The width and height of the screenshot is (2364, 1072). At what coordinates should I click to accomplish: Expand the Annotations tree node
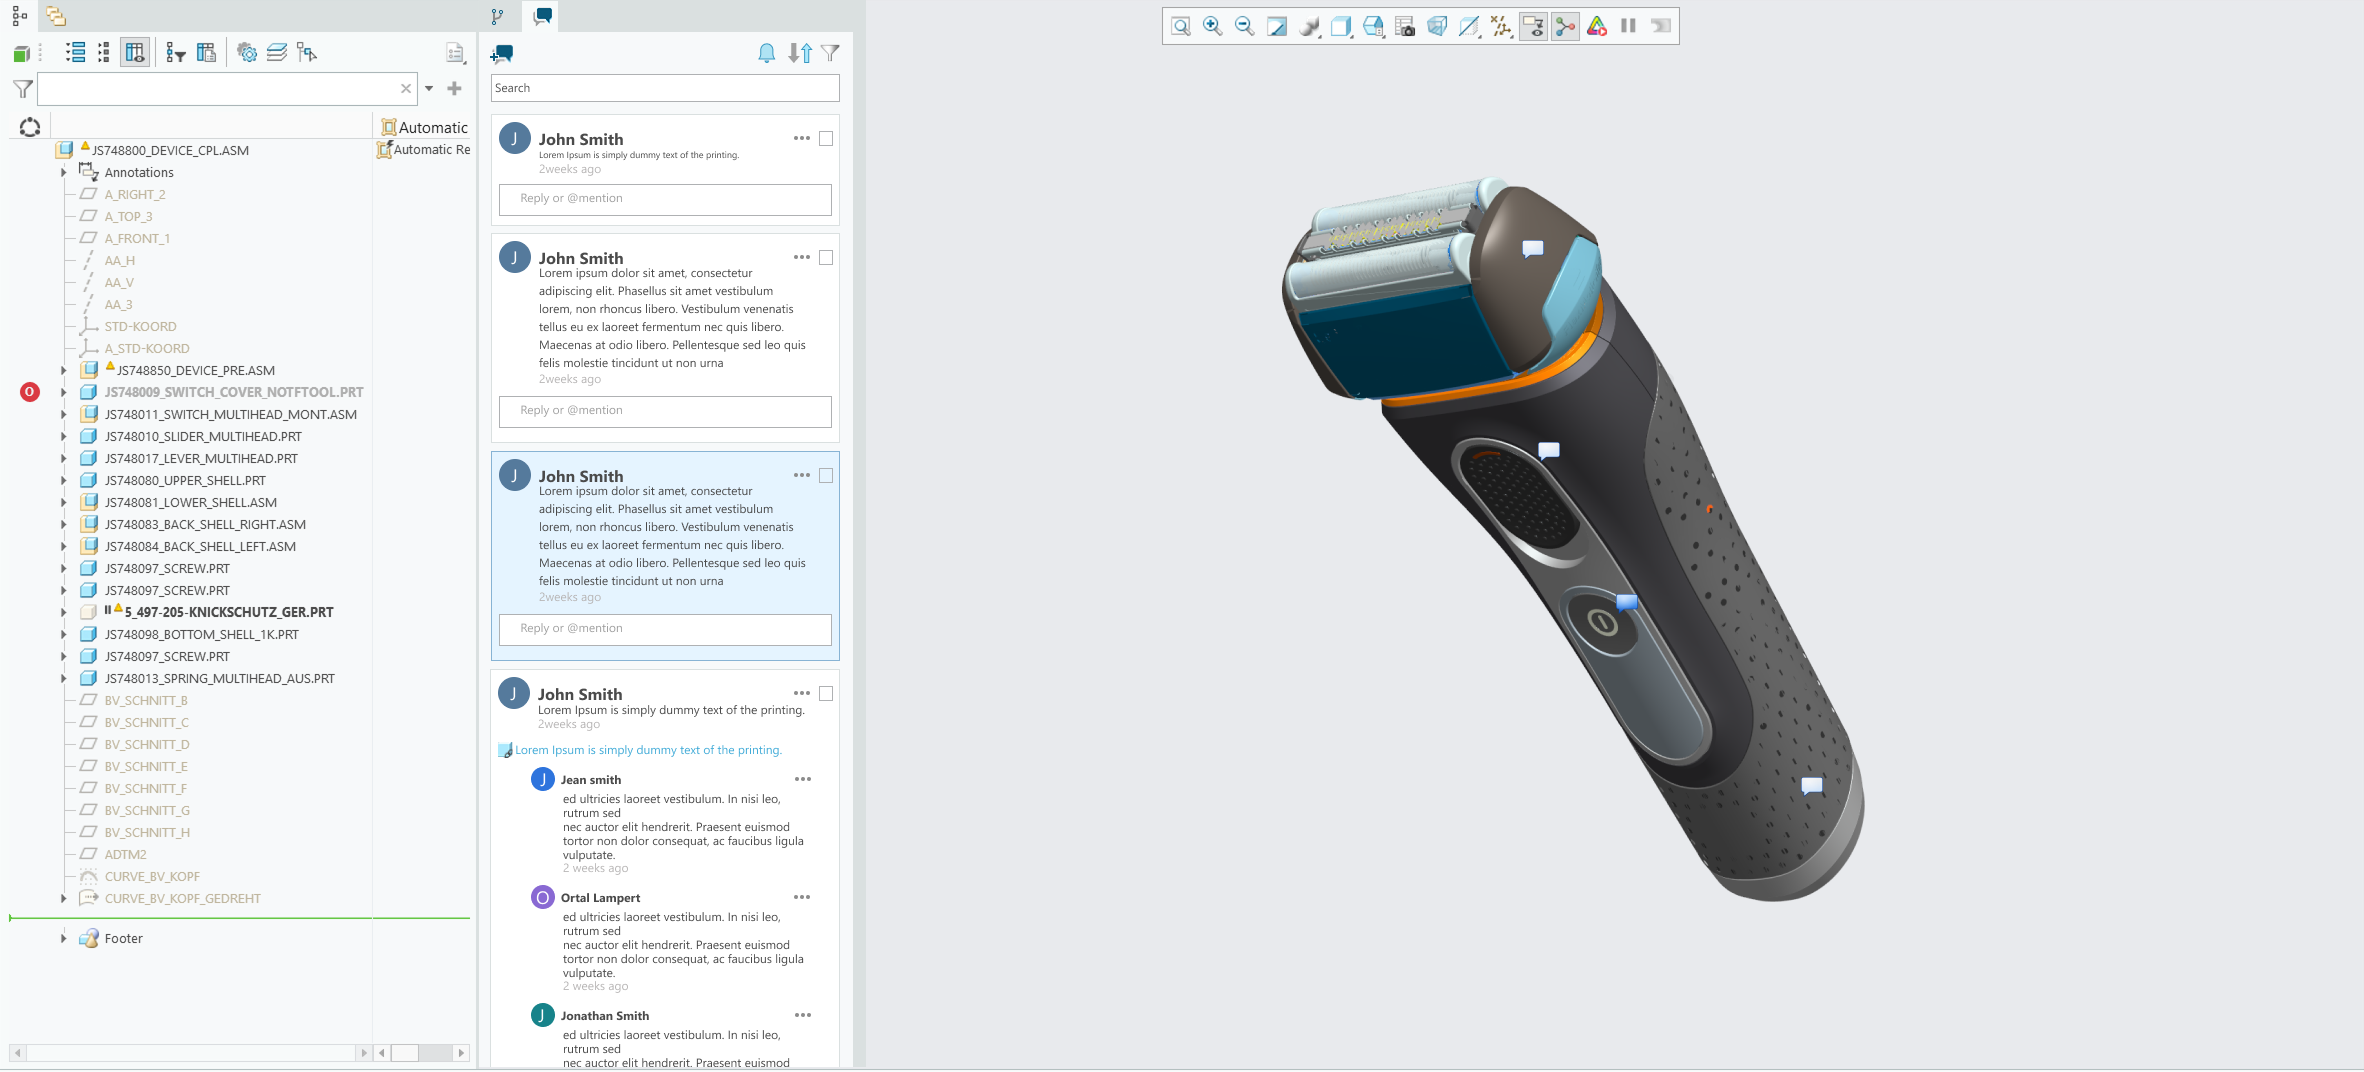pos(64,173)
